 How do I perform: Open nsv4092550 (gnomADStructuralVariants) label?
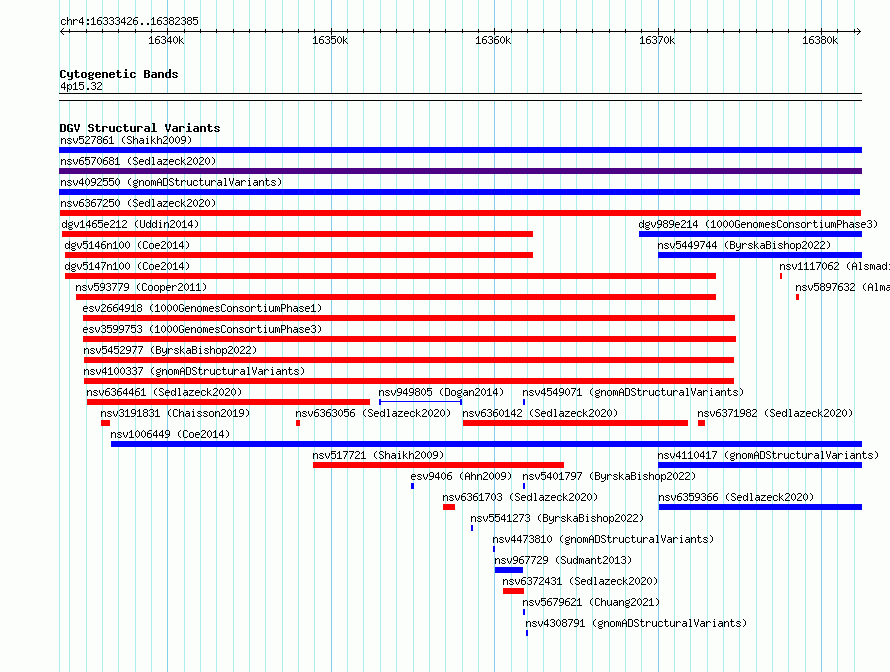tap(171, 182)
